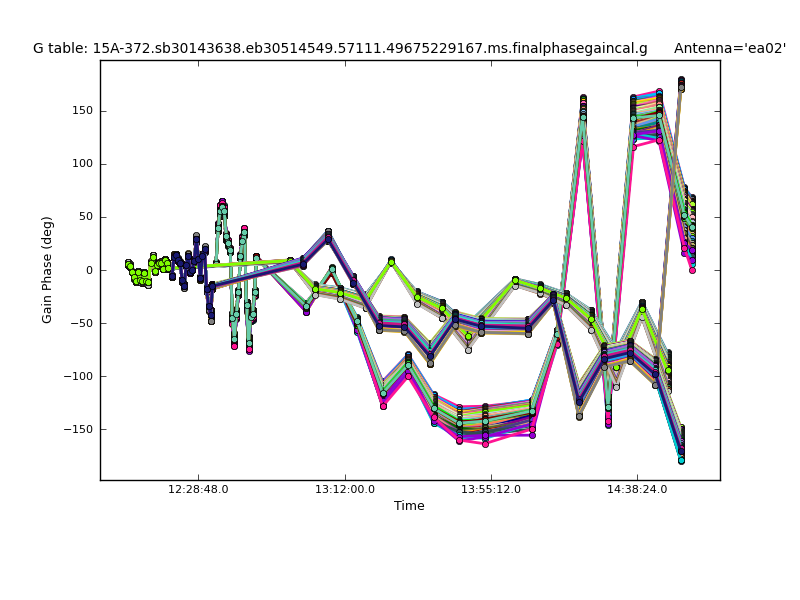
Task: Click the Antenna='ea02' label in the title
Action: [x=729, y=48]
